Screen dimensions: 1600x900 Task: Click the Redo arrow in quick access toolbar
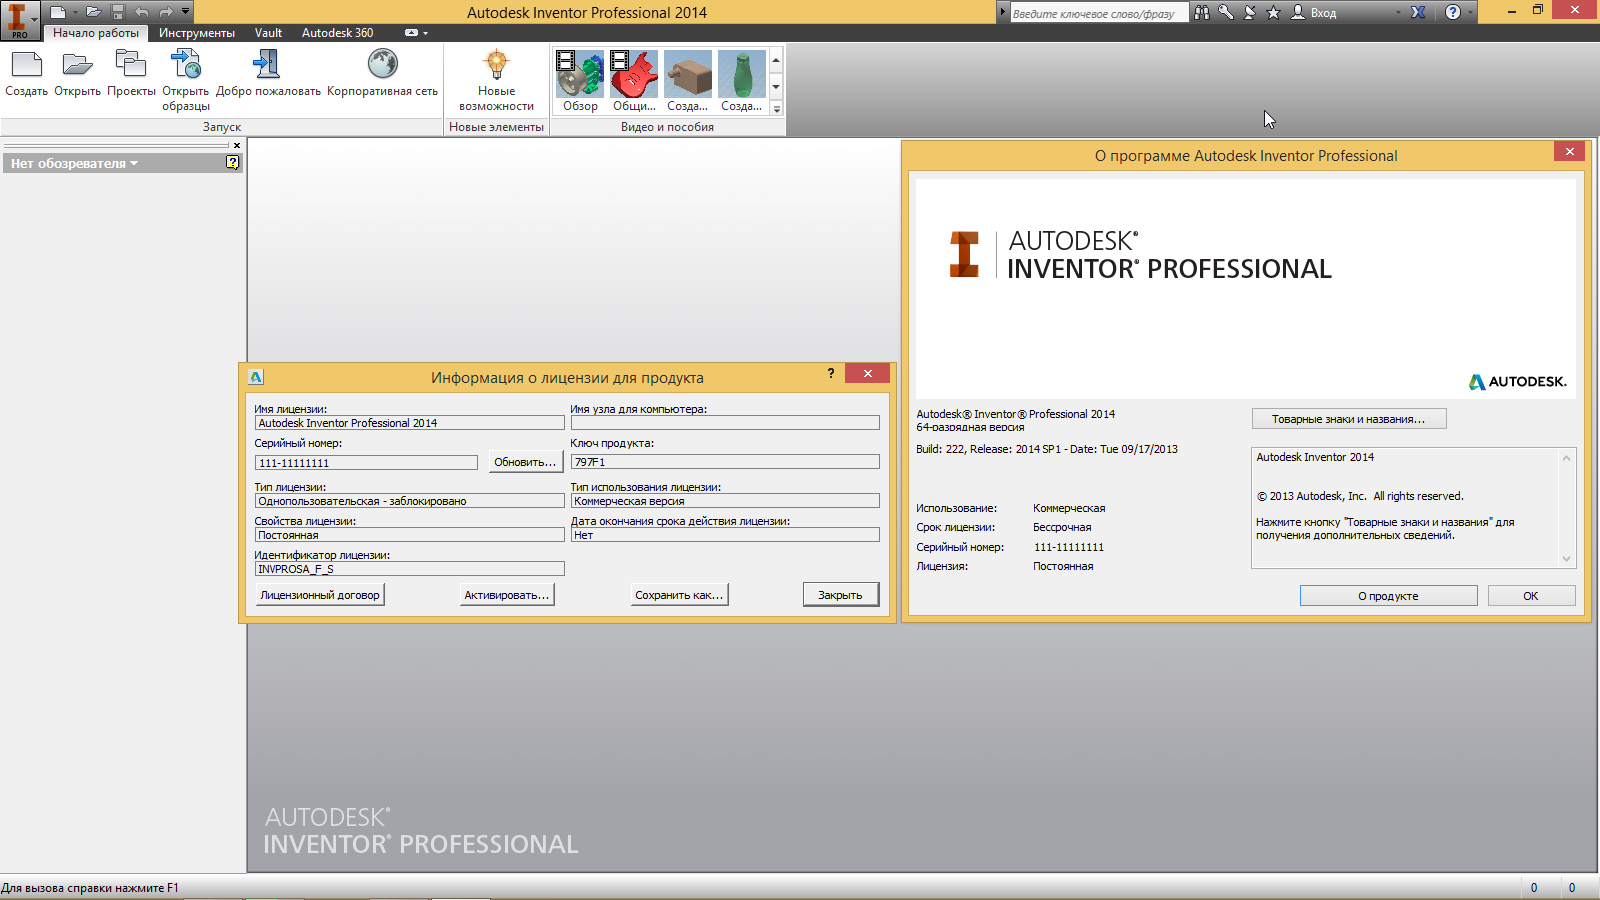coord(166,12)
